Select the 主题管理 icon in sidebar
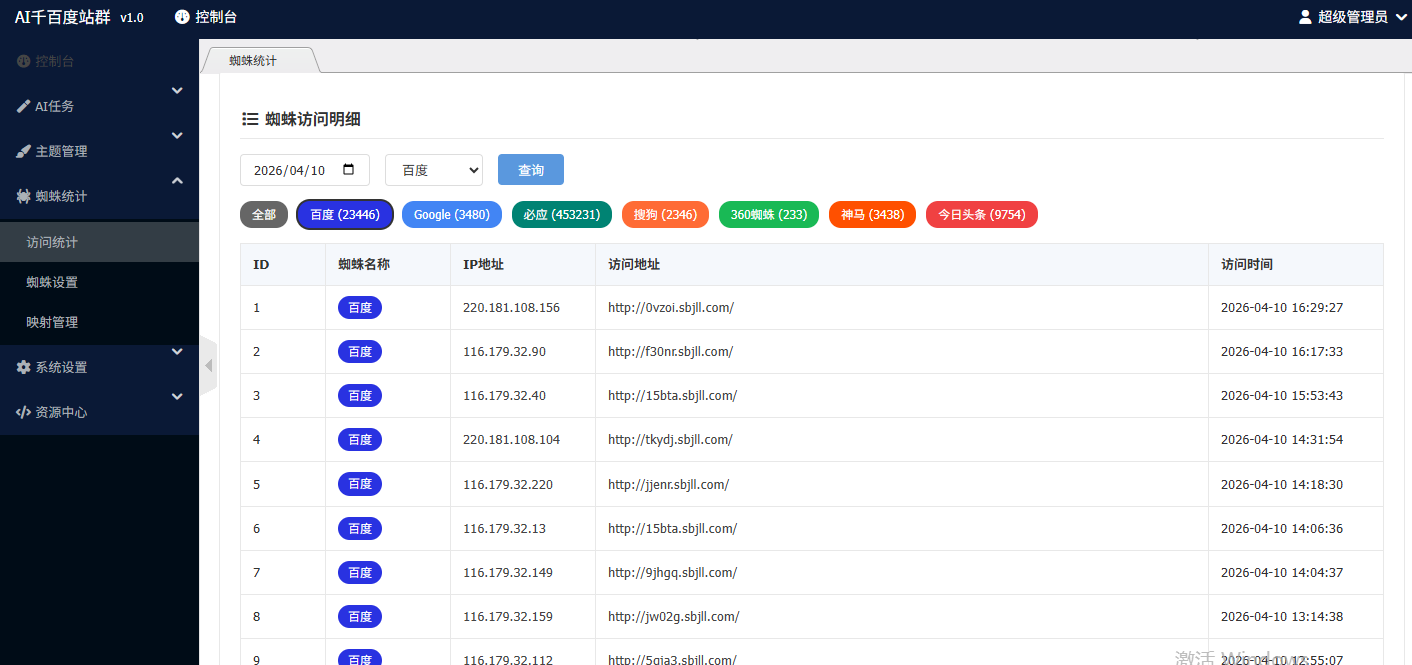The width and height of the screenshot is (1412, 665). (24, 150)
